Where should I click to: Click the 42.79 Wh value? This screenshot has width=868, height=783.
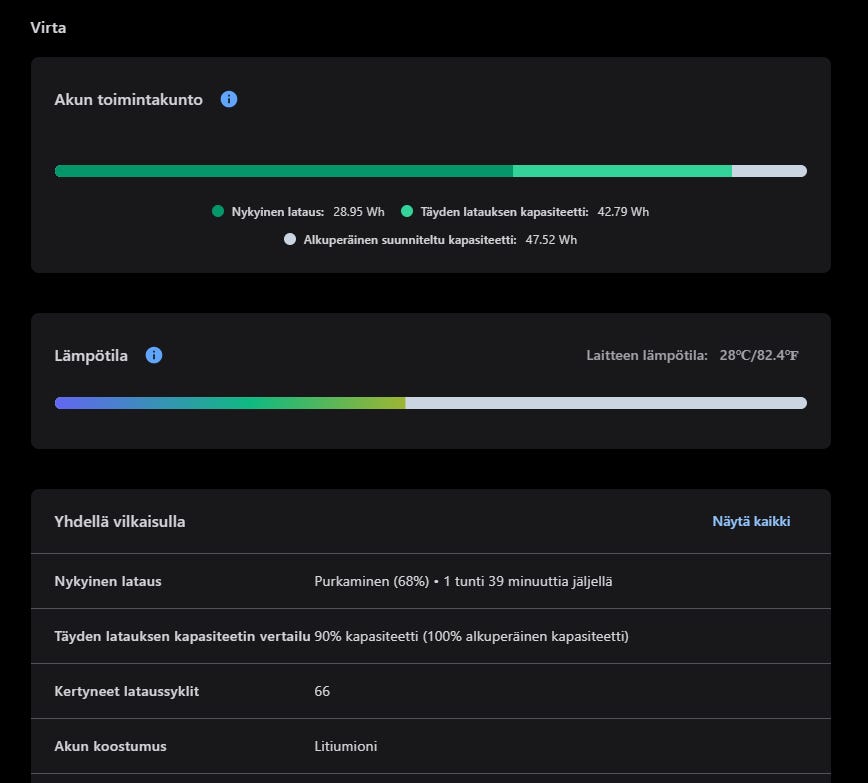point(623,212)
